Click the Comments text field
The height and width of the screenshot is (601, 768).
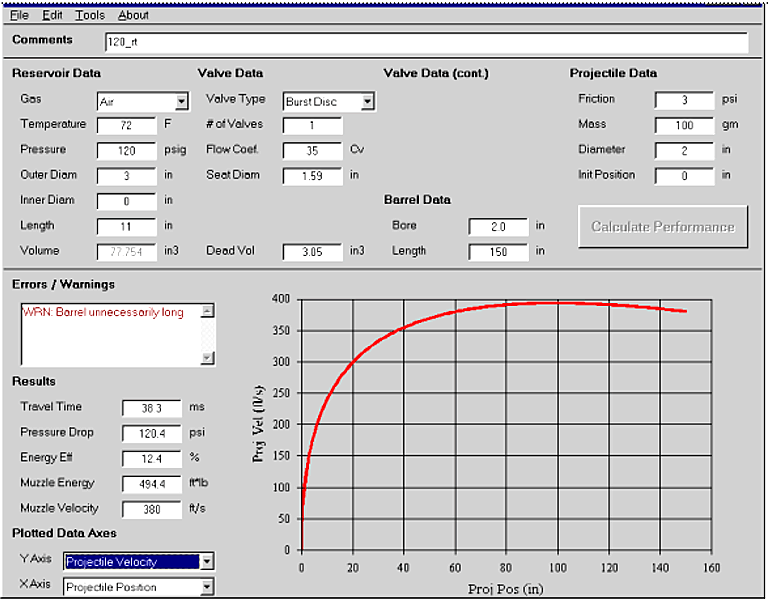tap(427, 43)
